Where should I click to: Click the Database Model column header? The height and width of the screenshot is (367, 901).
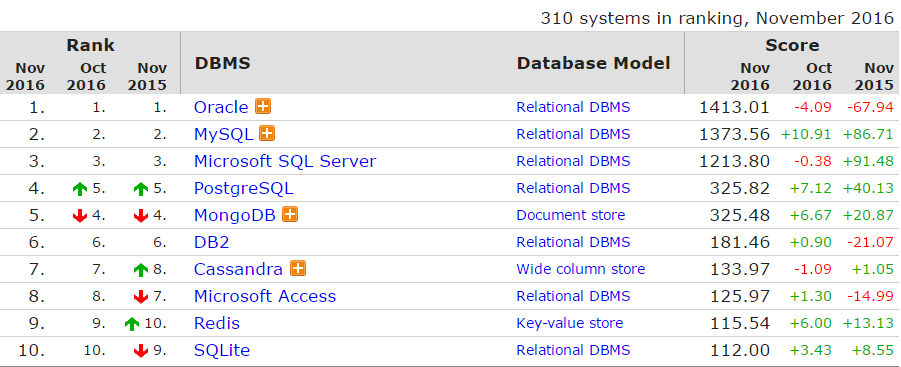pyautogui.click(x=594, y=63)
